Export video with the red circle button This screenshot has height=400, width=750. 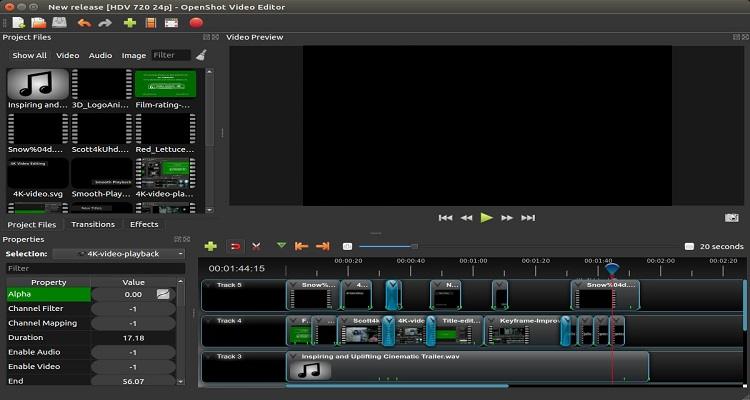click(x=196, y=22)
